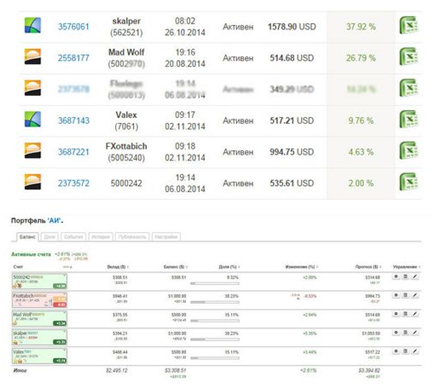Go to the Настройки tab
441x390 pixels.
[x=166, y=237]
